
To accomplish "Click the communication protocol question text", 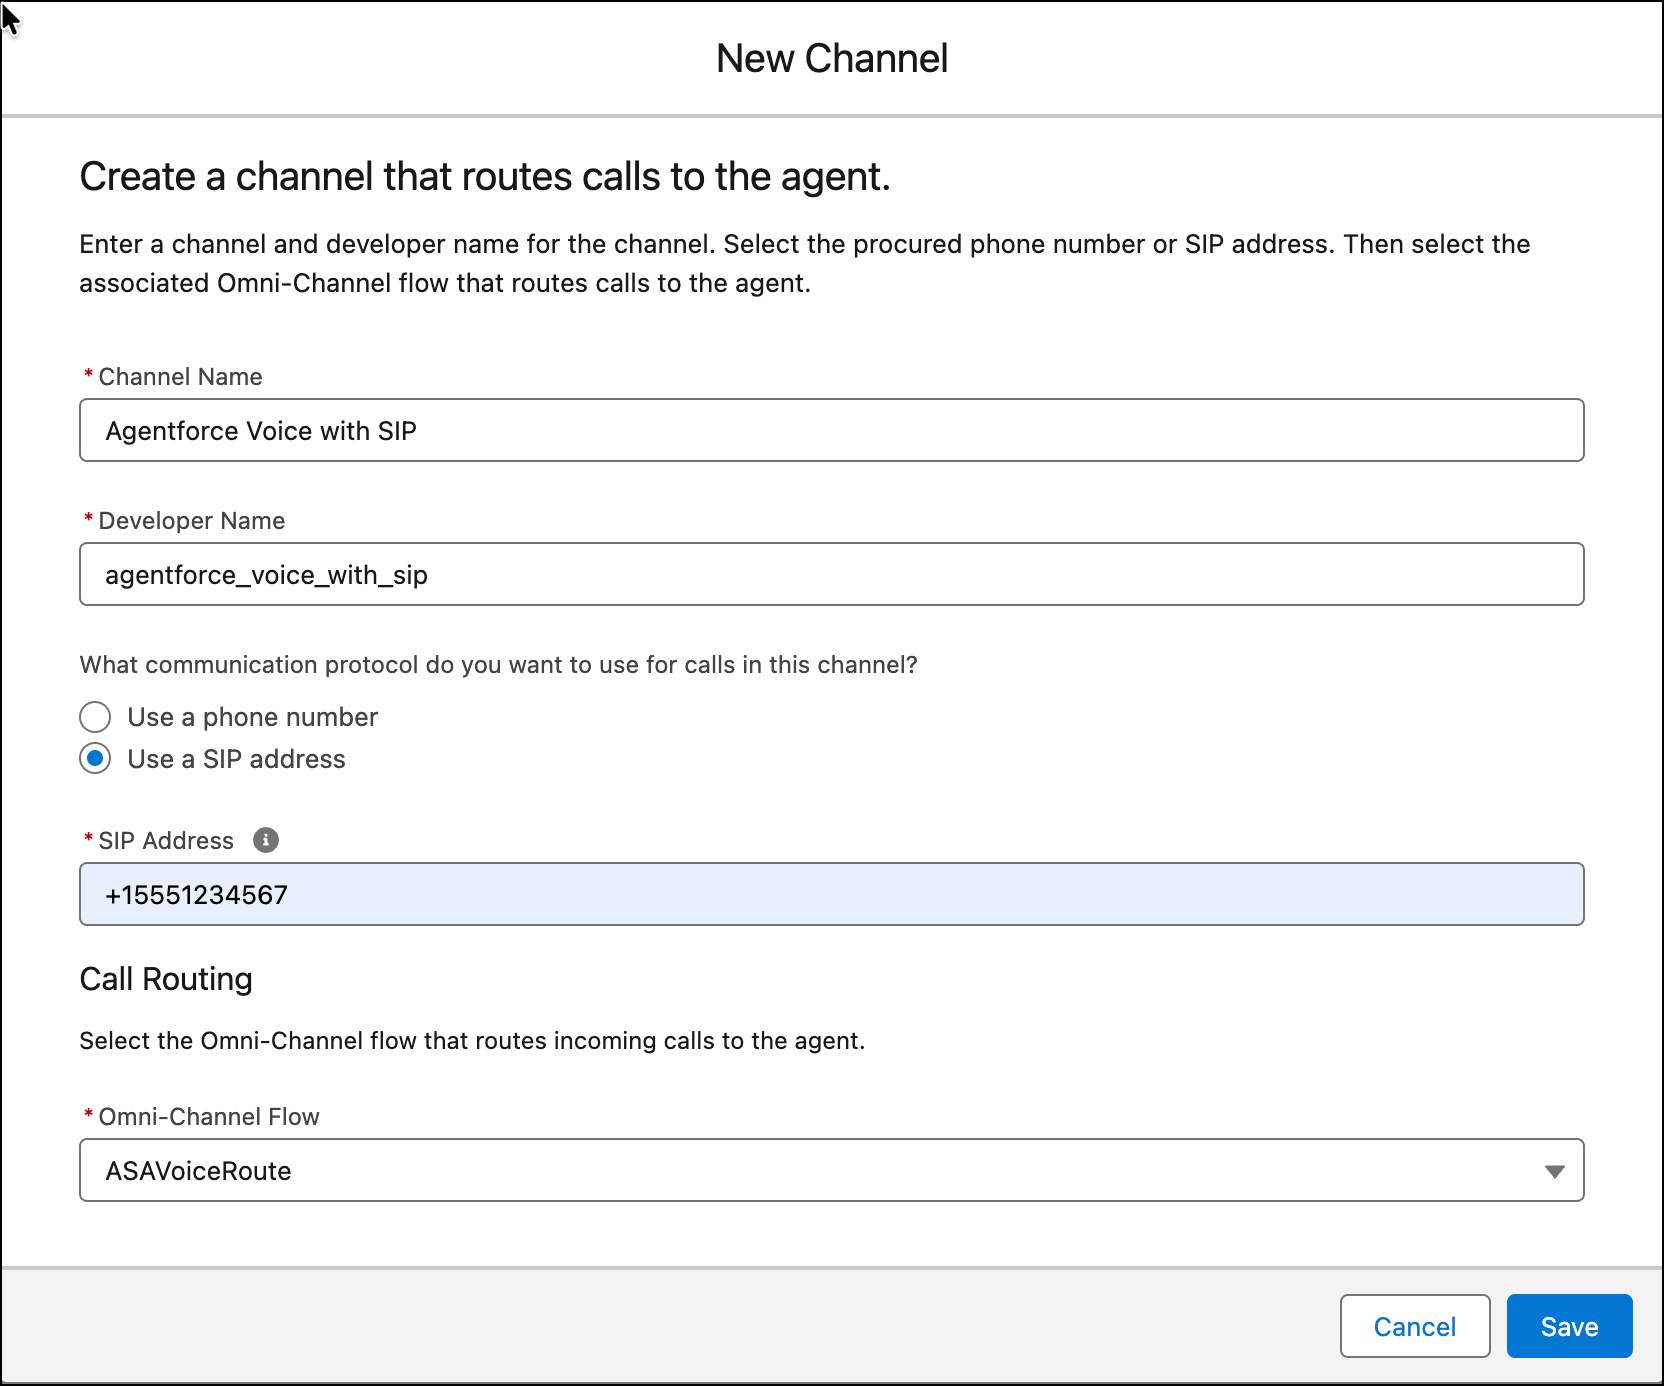I will pos(498,665).
